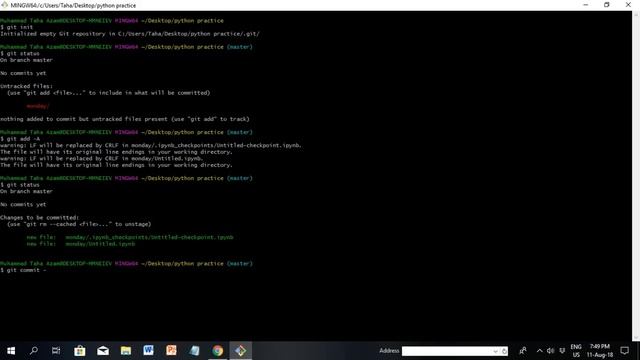Image resolution: width=640 pixels, height=360 pixels.
Task: Open the Mail app on the taskbar
Action: point(103,351)
